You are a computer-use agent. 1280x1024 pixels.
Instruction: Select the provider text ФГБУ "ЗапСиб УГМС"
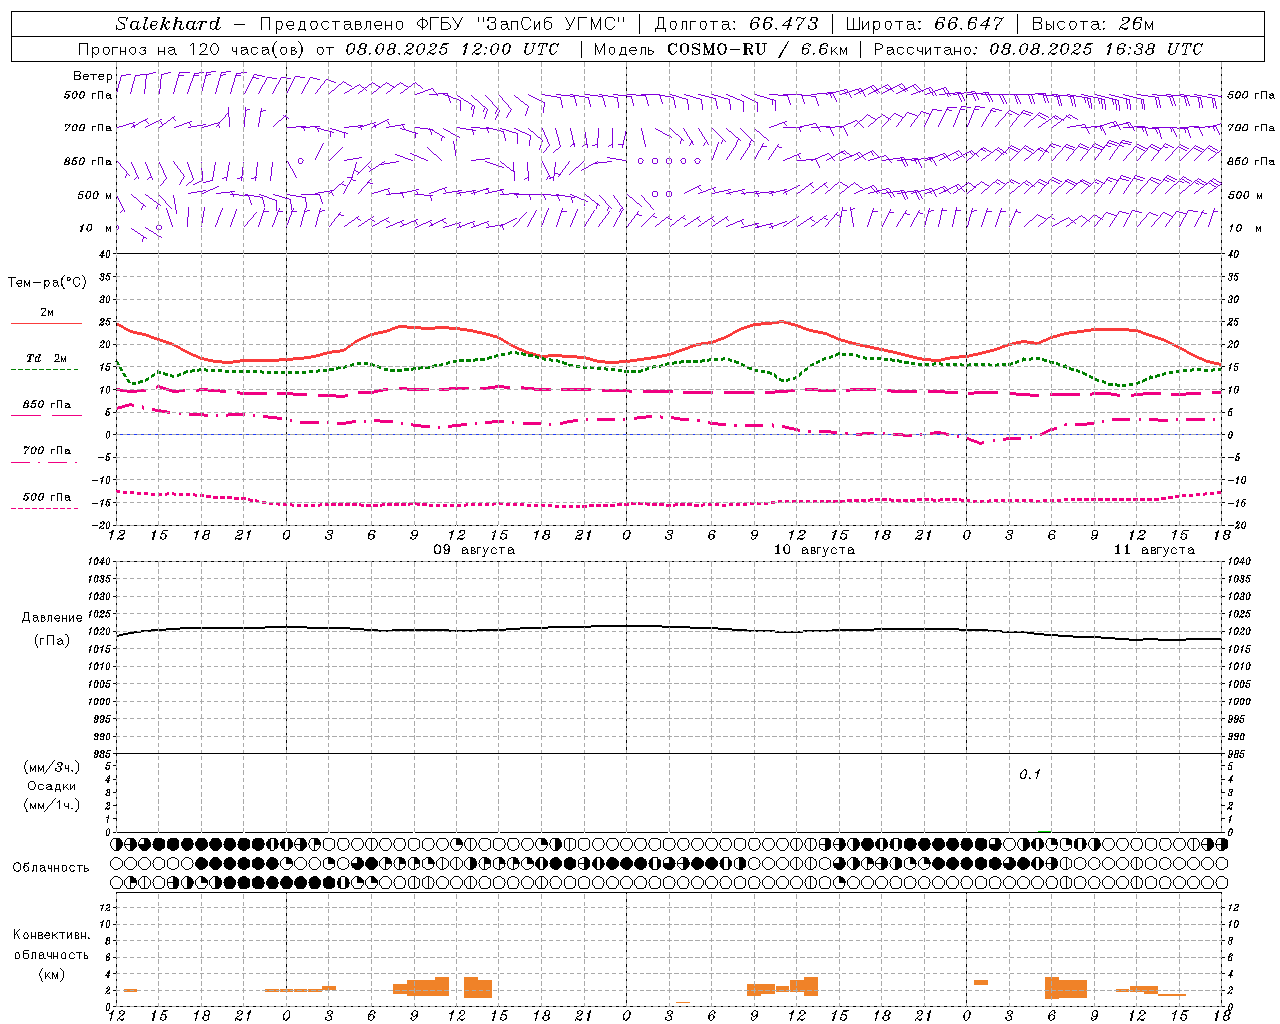[519, 24]
